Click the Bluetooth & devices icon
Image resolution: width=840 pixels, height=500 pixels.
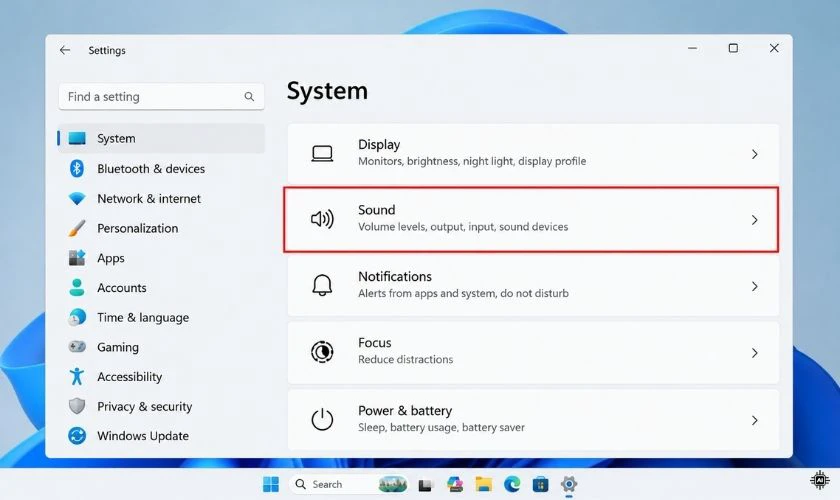click(x=77, y=168)
